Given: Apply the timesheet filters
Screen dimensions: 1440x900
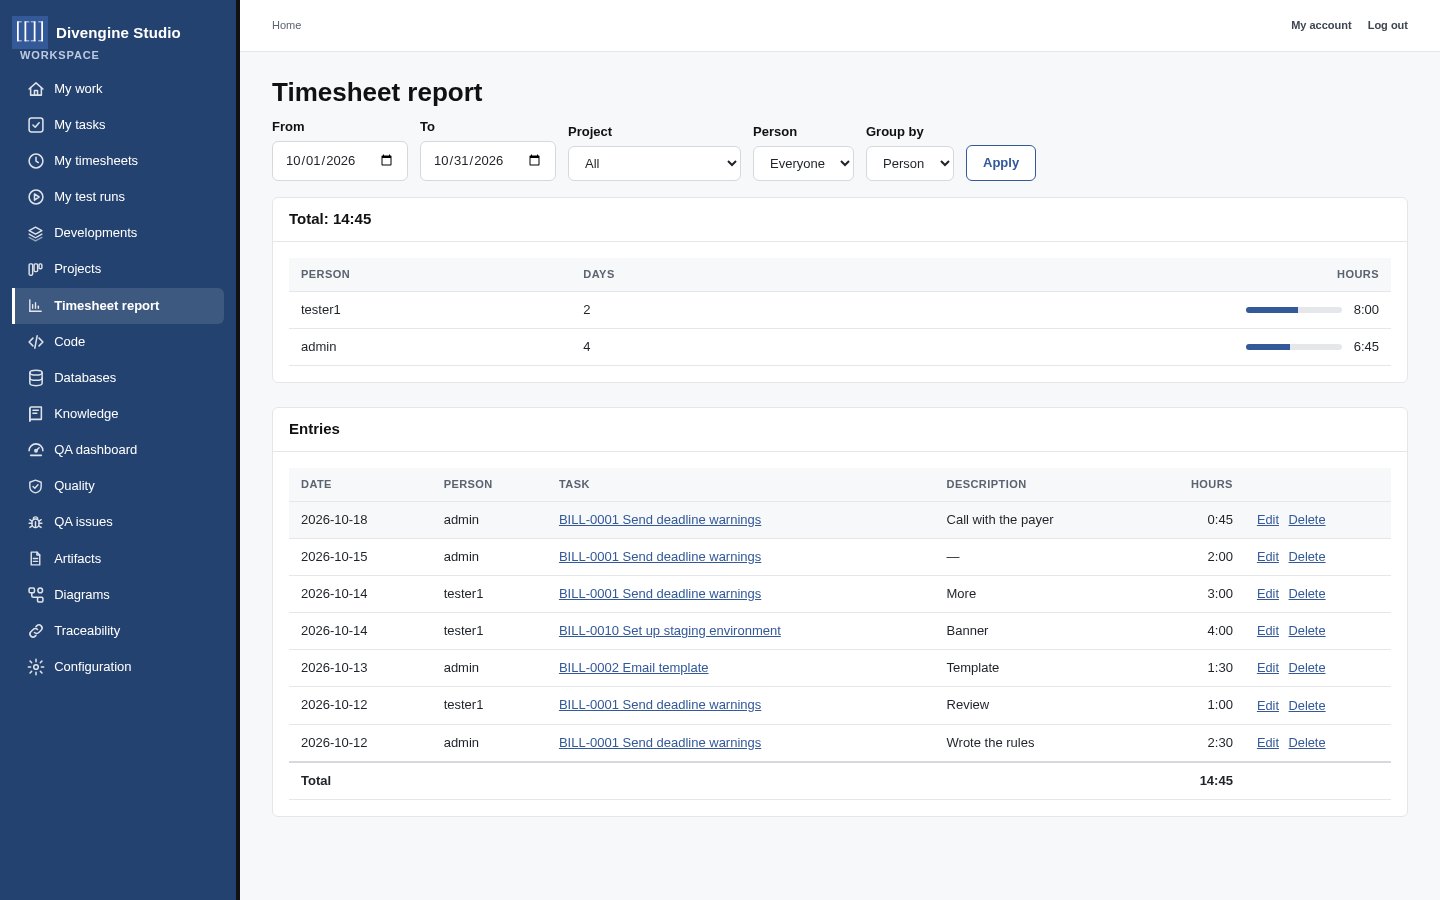Looking at the screenshot, I should coord(1001,163).
